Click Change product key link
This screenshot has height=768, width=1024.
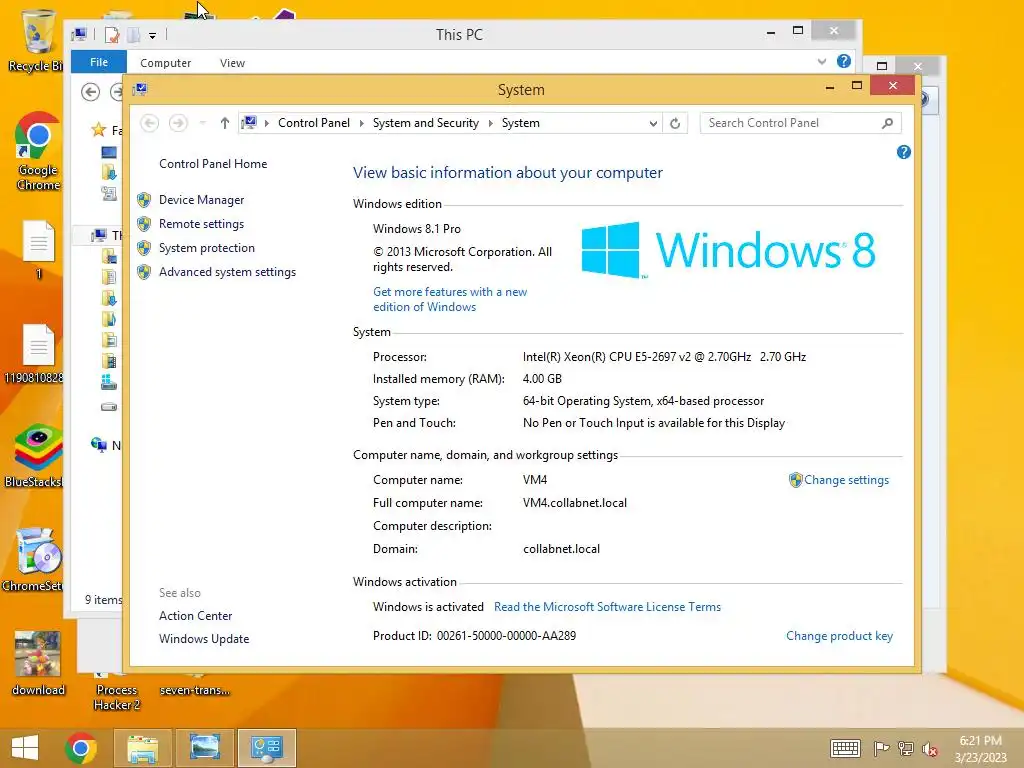839,636
